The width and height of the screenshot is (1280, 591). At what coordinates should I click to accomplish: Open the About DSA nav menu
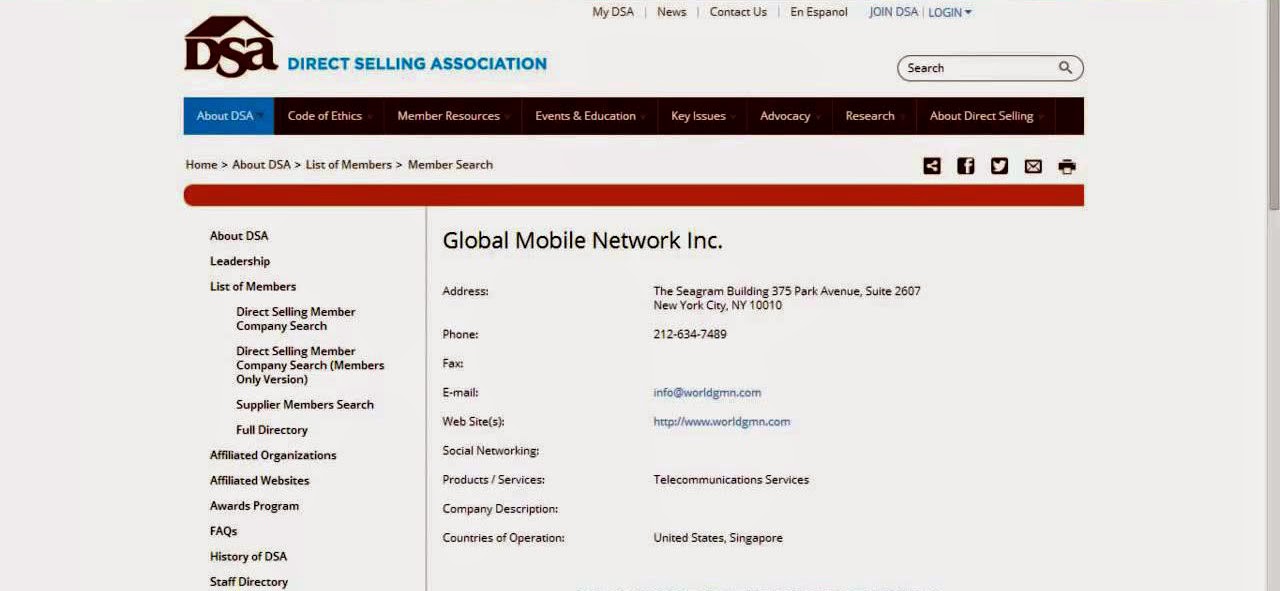(x=229, y=116)
